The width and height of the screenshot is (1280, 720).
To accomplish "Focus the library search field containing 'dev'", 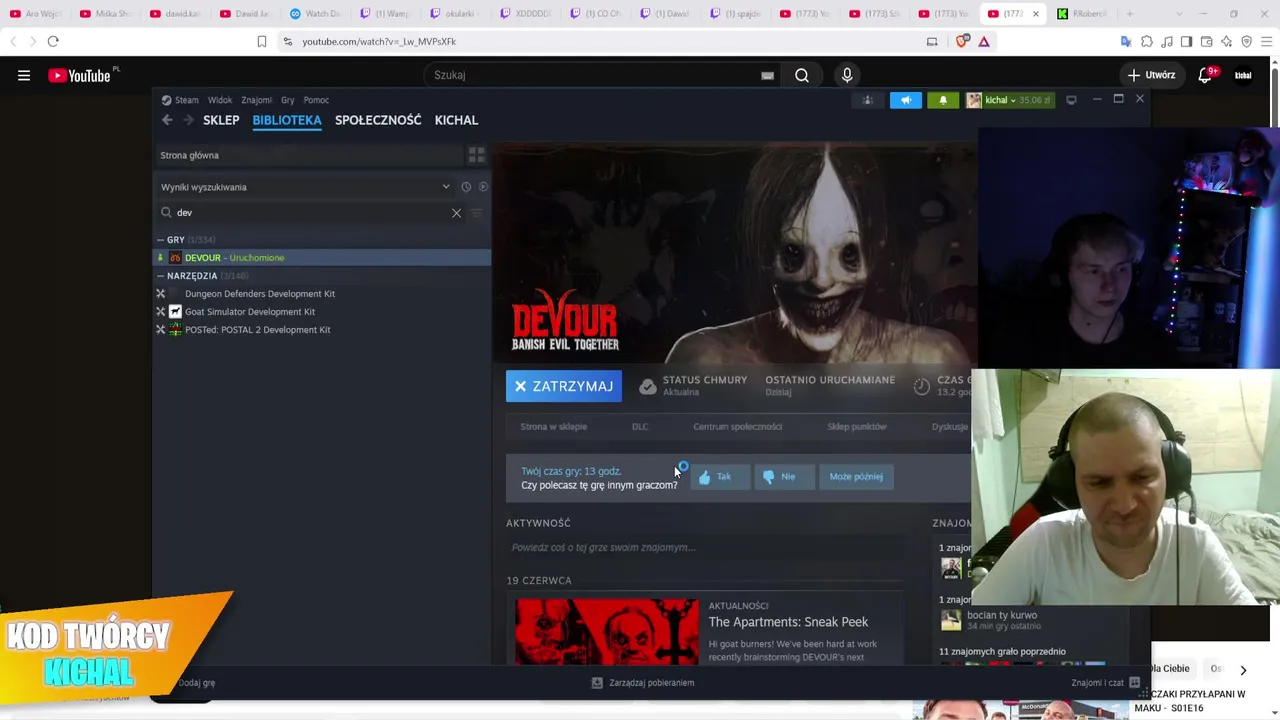I will (310, 213).
